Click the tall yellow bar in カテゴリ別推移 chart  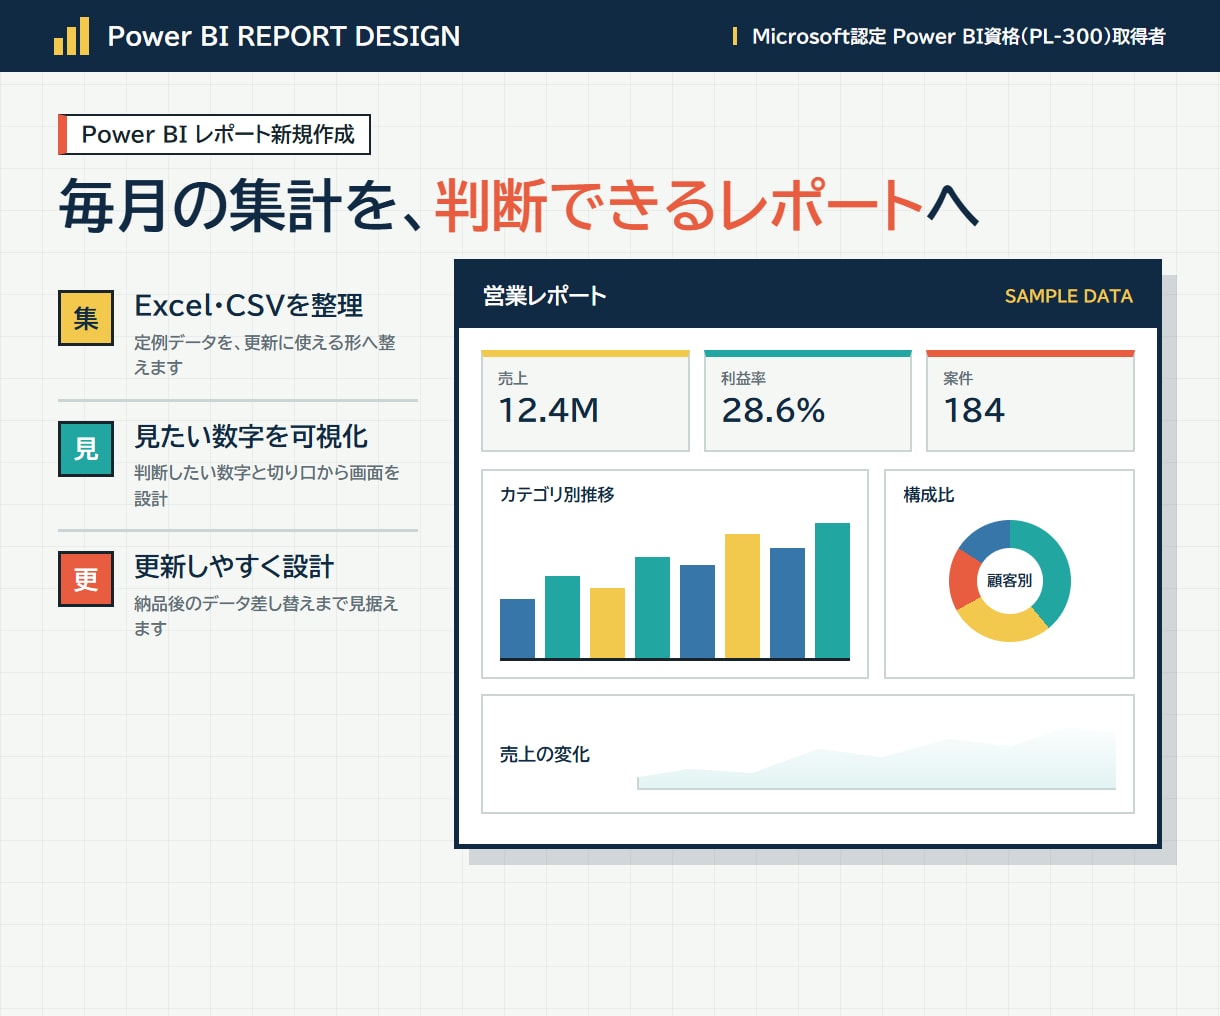point(742,596)
